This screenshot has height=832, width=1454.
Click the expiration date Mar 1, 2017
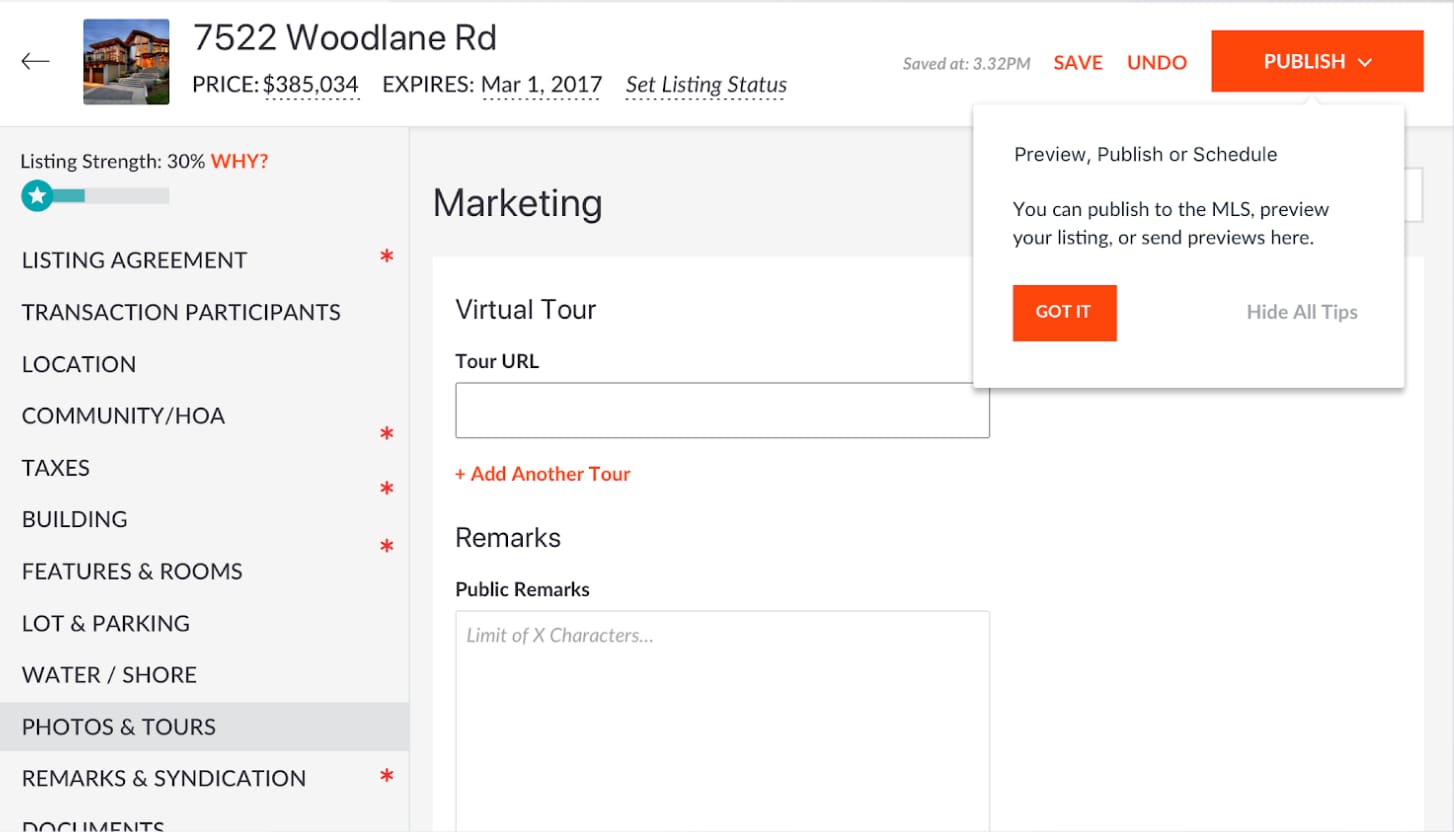tap(541, 85)
